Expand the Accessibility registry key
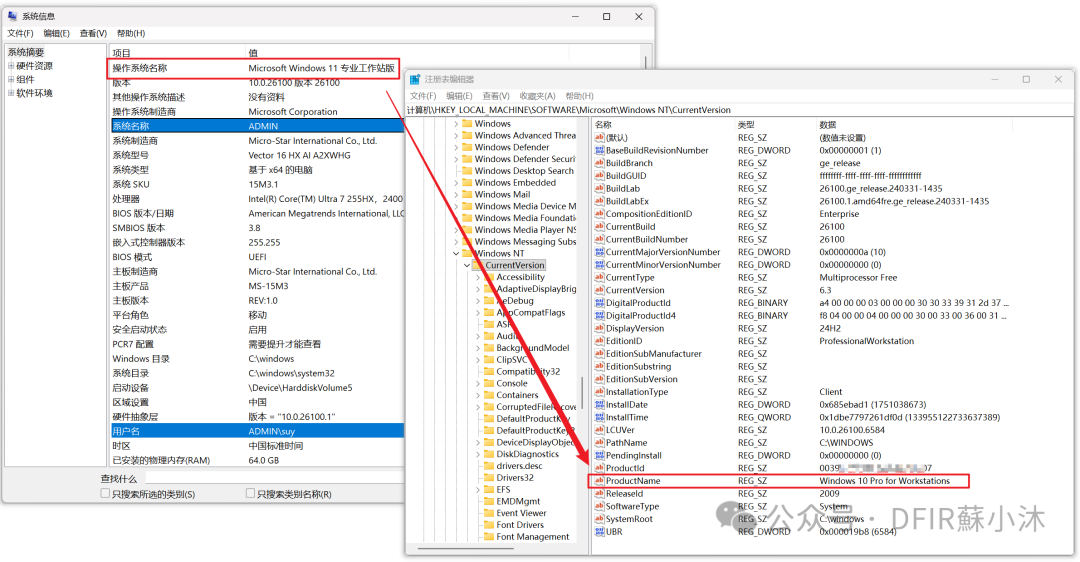Image resolution: width=1080 pixels, height=562 pixels. tap(478, 277)
